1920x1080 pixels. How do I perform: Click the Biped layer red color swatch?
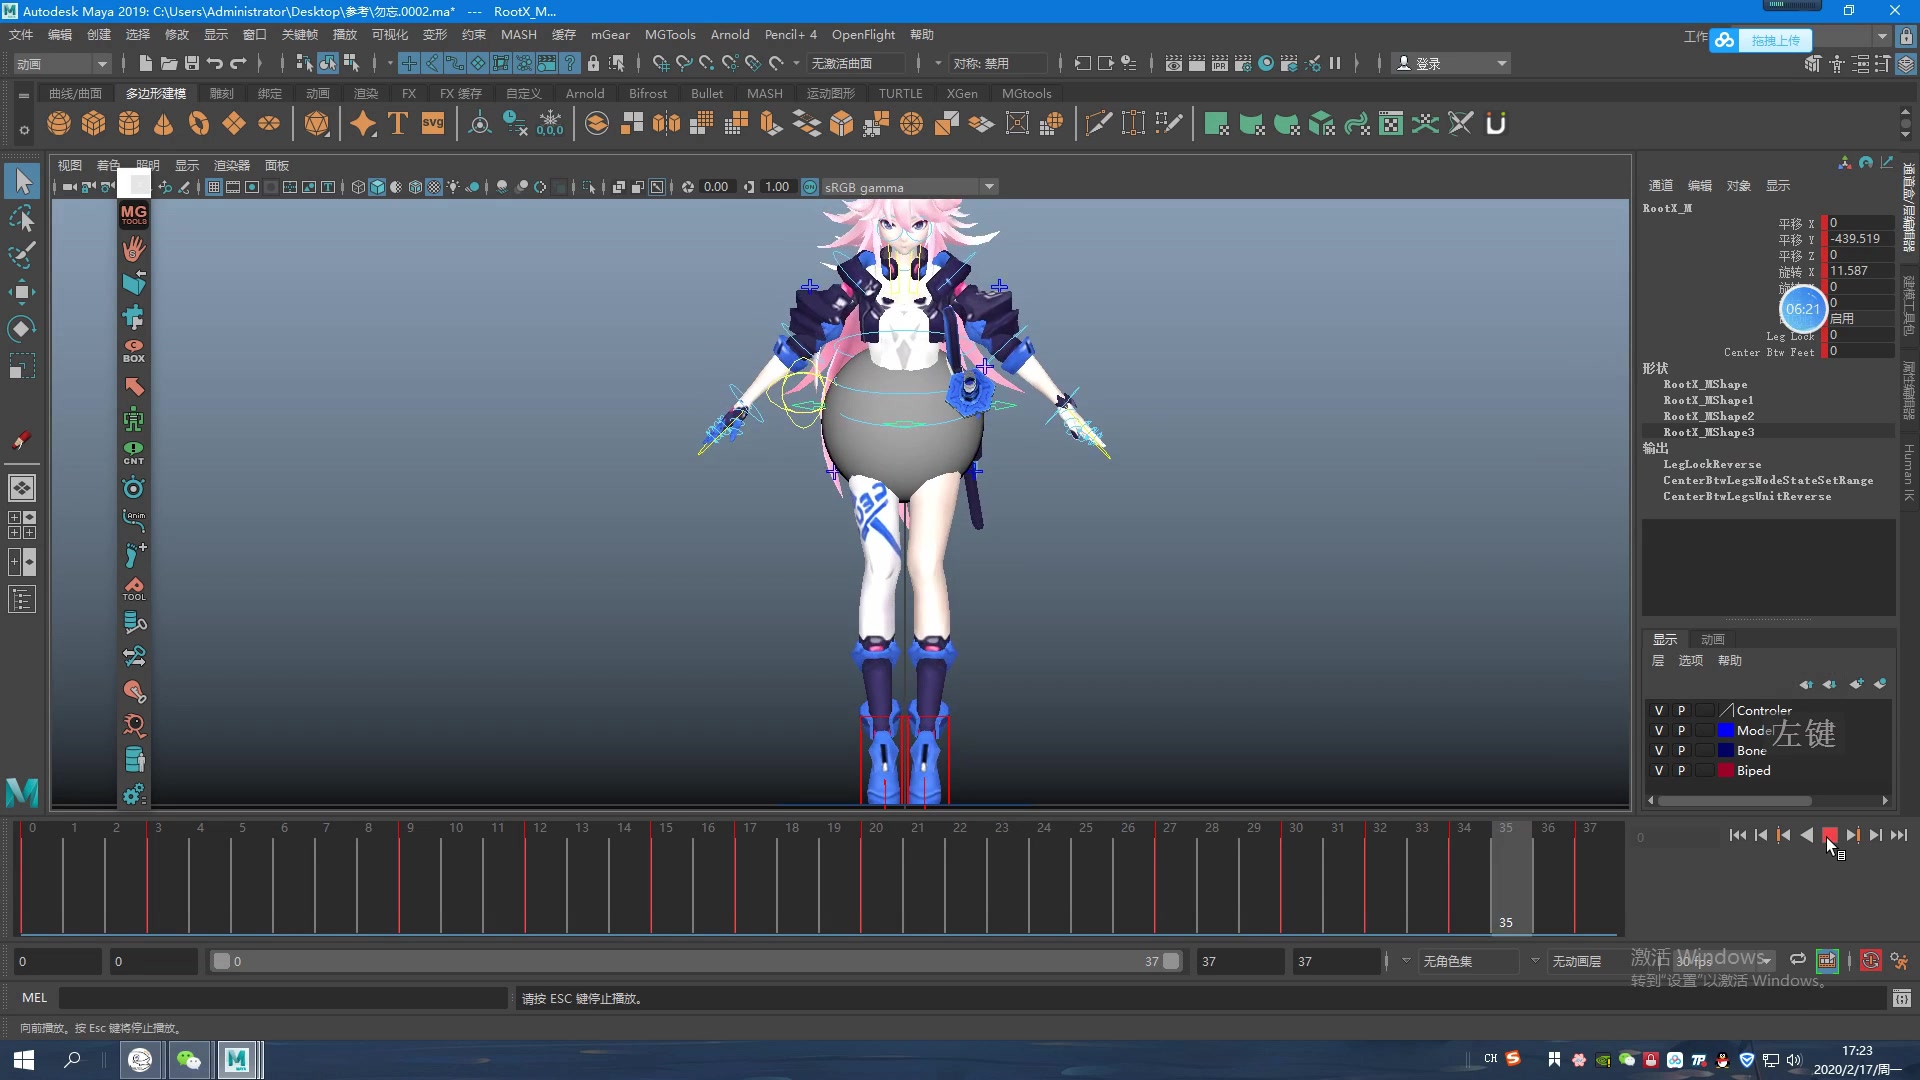click(x=1726, y=770)
